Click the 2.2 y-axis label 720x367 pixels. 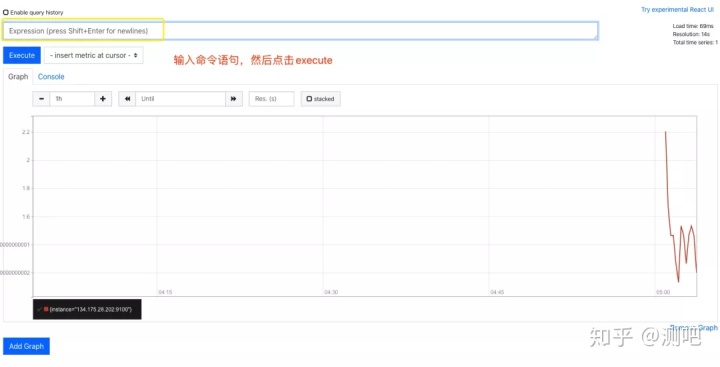coord(25,132)
